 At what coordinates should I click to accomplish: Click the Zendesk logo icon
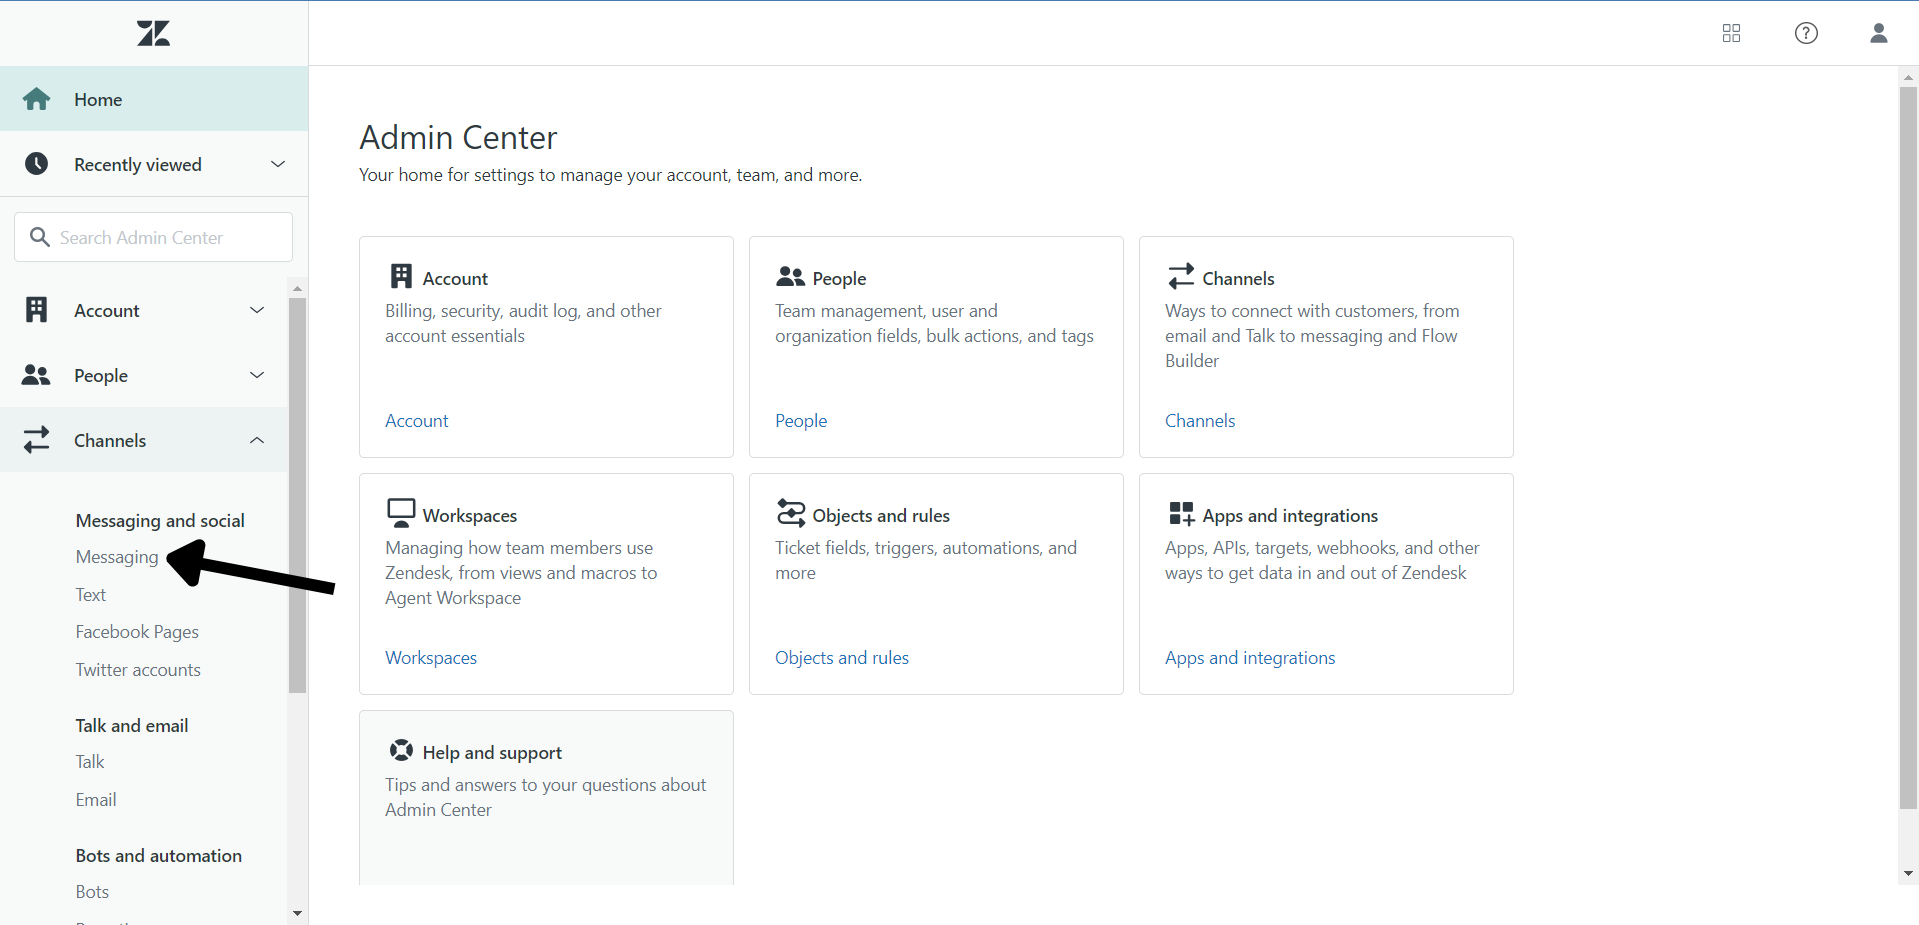[x=154, y=34]
